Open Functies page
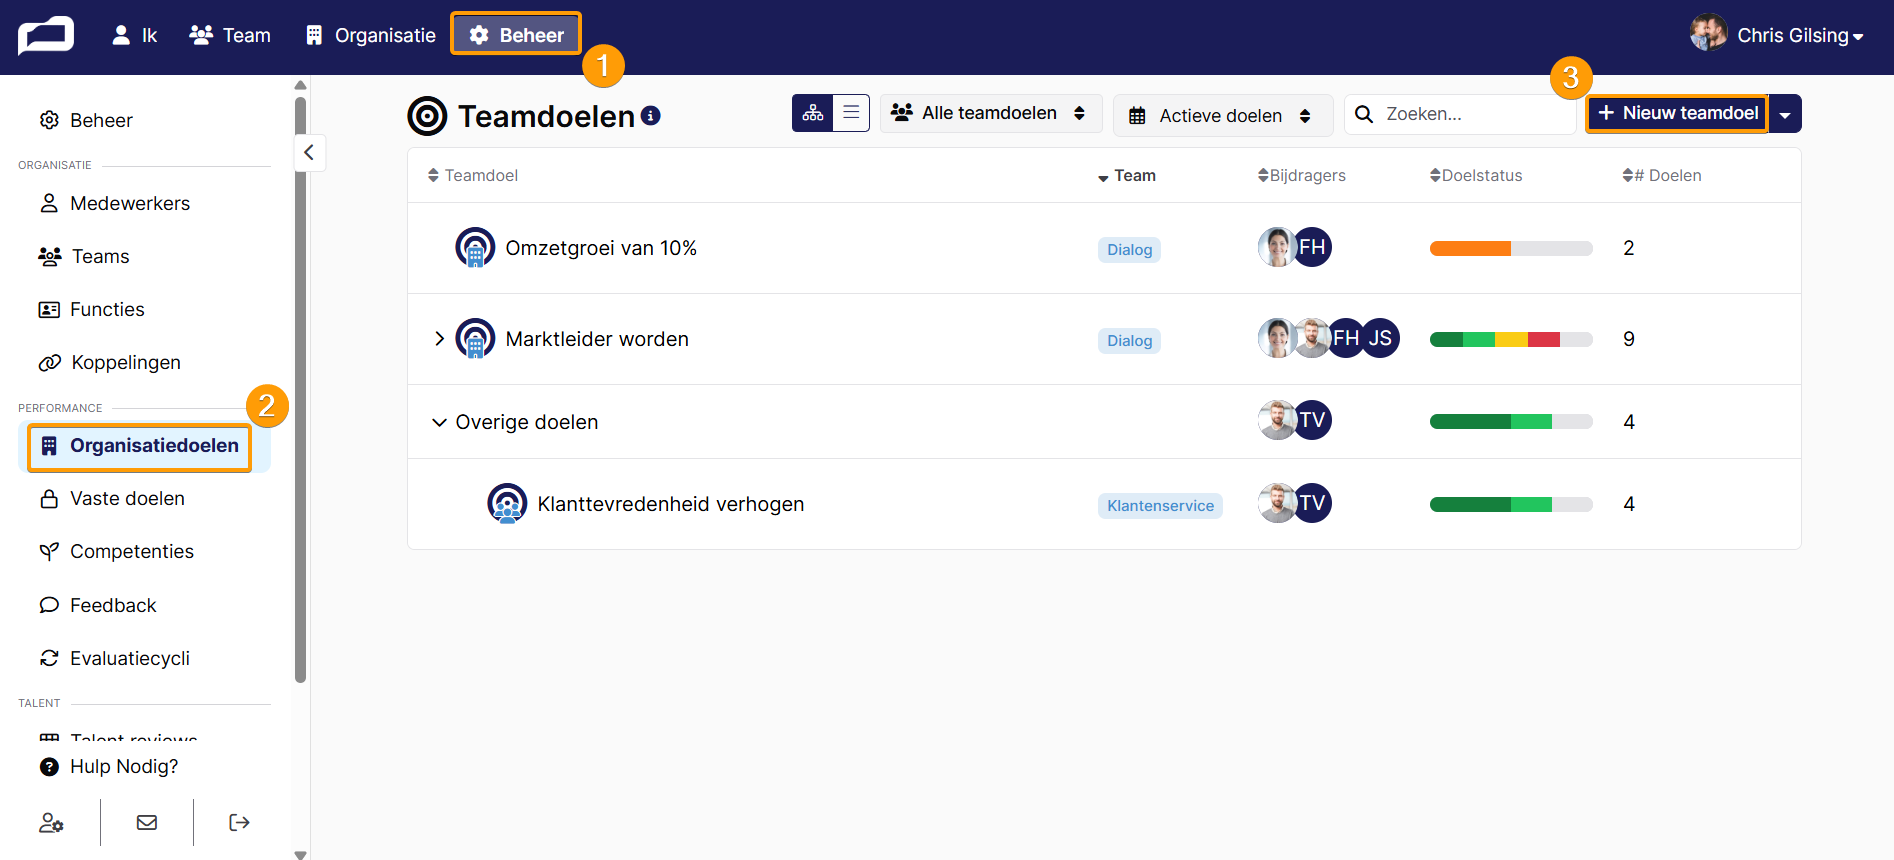The width and height of the screenshot is (1894, 860). pyautogui.click(x=91, y=309)
